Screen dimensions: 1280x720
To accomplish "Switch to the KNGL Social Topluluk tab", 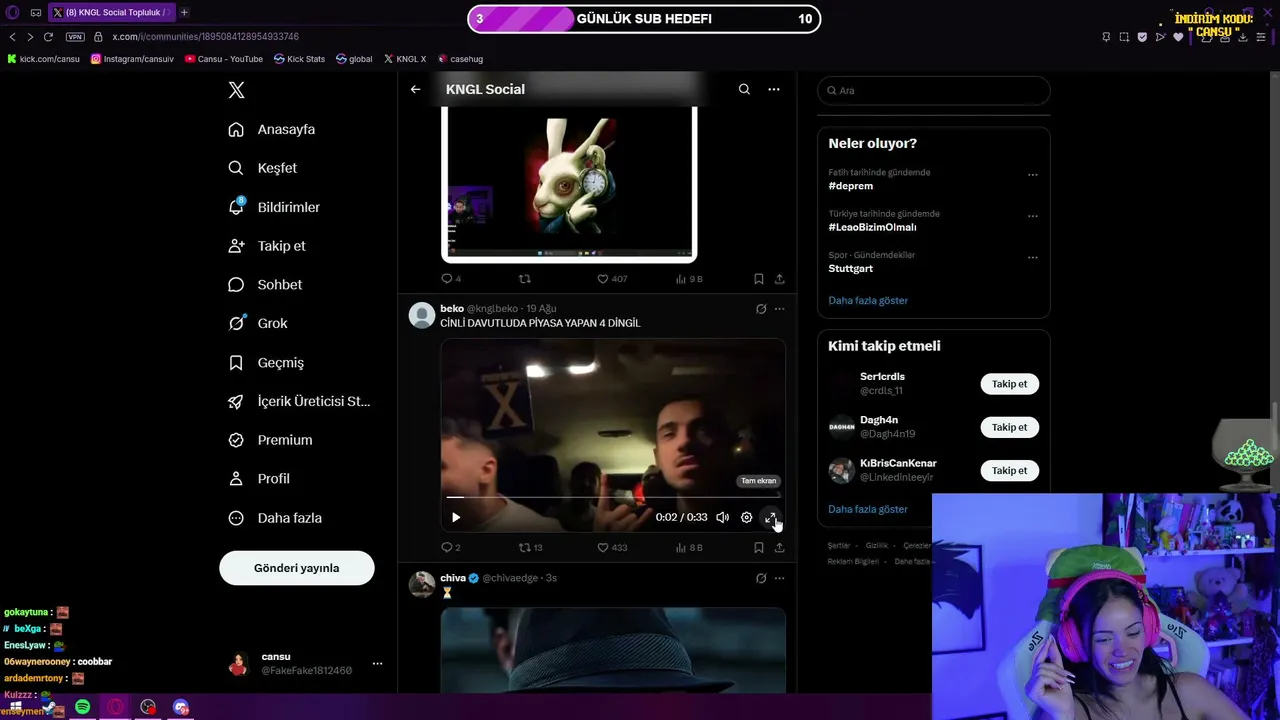I will pos(112,12).
